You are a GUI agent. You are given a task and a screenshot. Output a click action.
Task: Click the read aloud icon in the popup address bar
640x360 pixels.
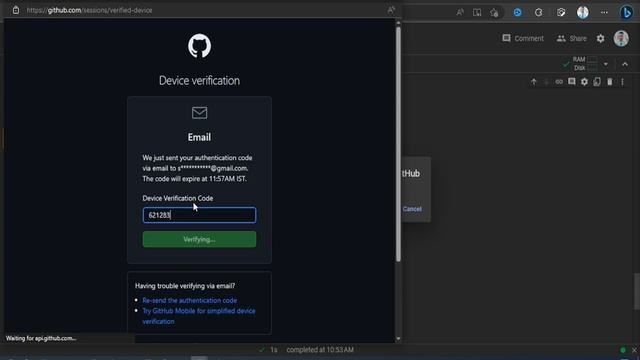tap(391, 10)
